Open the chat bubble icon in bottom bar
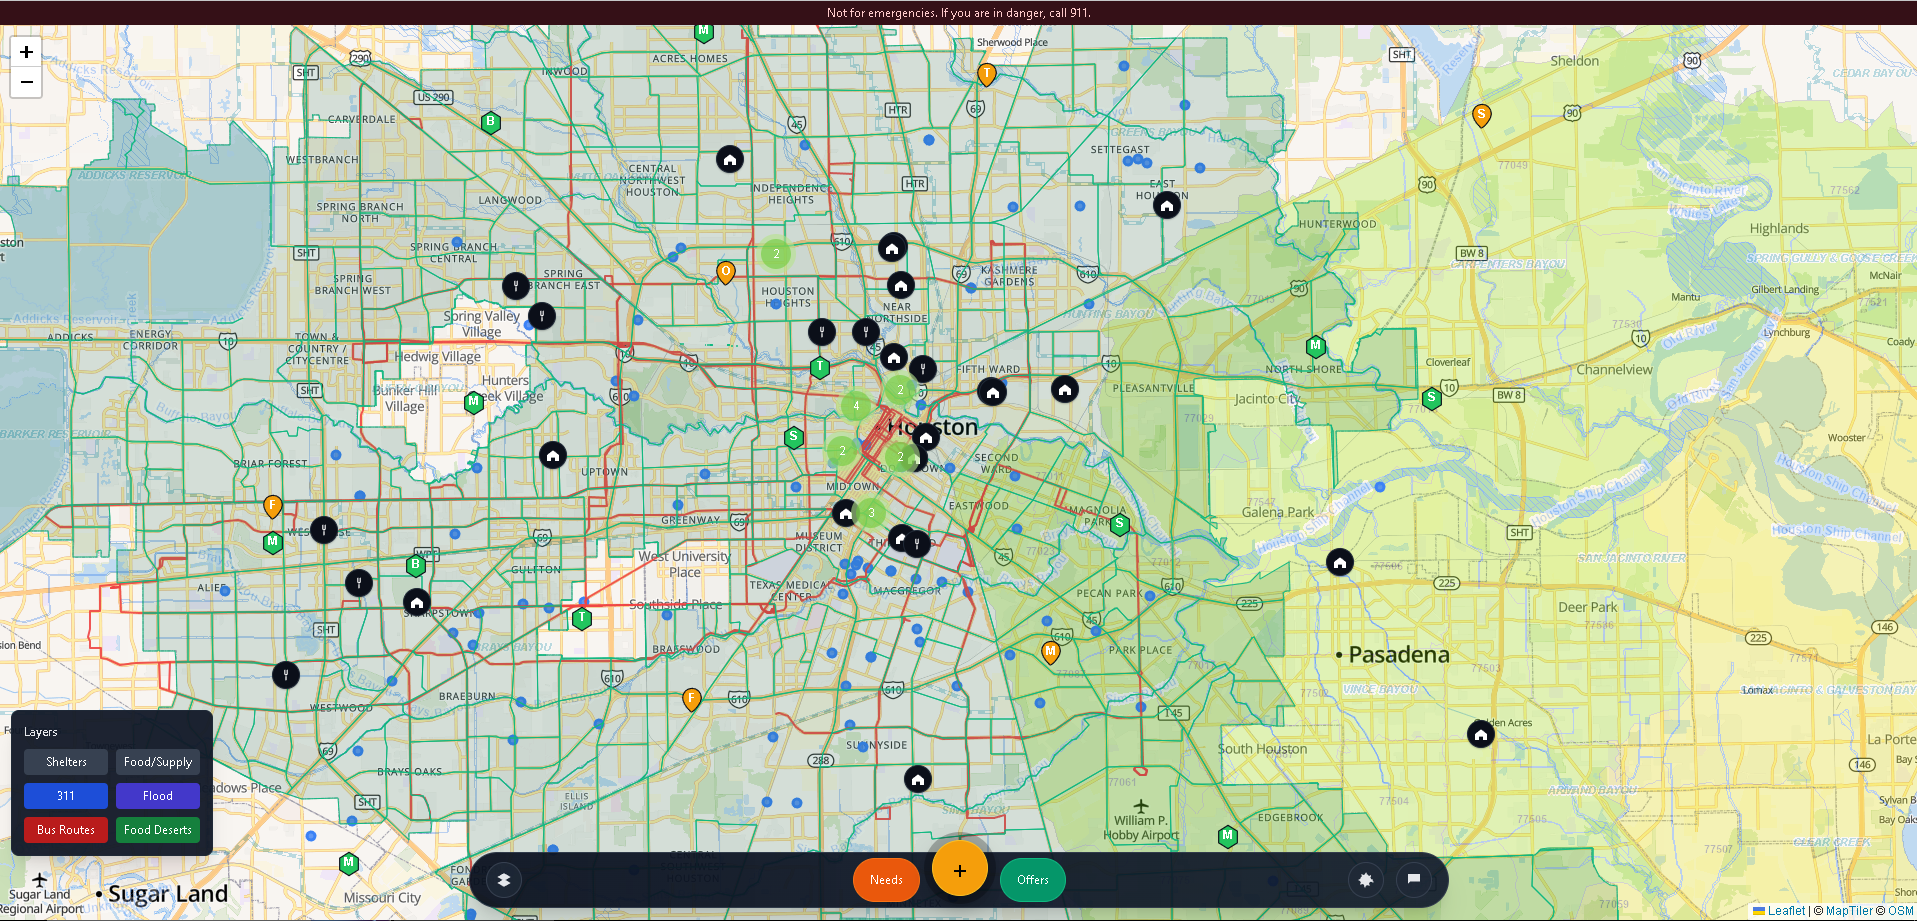Image resolution: width=1917 pixels, height=921 pixels. coord(1414,879)
